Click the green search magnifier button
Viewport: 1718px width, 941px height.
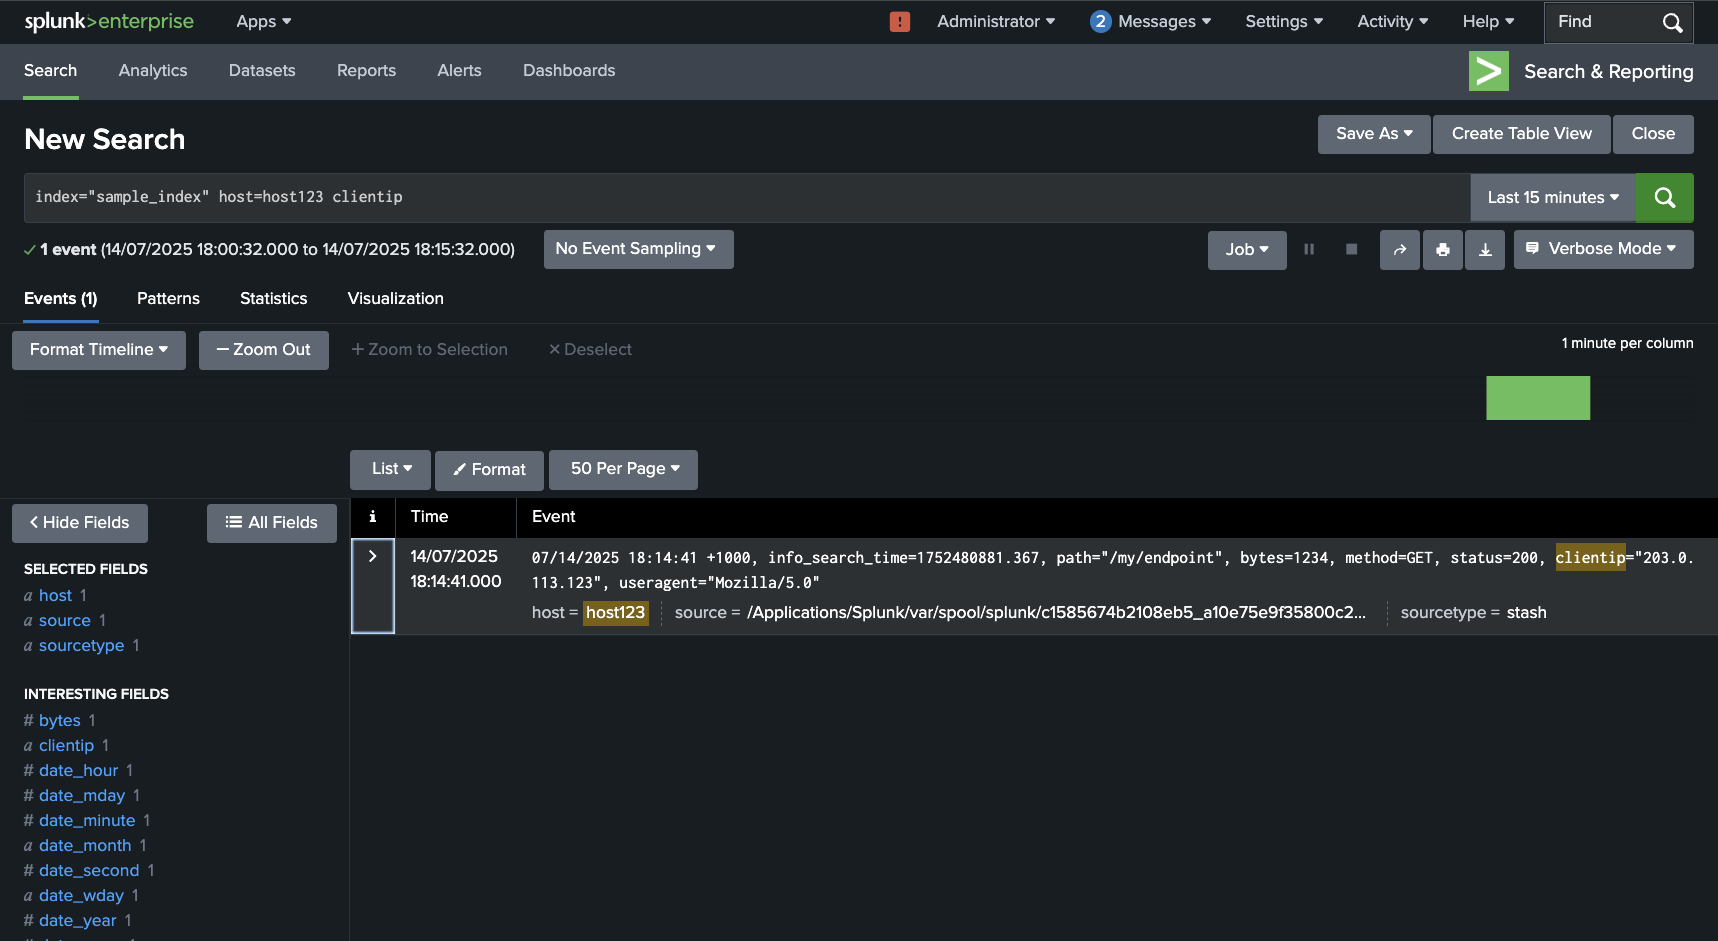tap(1664, 198)
